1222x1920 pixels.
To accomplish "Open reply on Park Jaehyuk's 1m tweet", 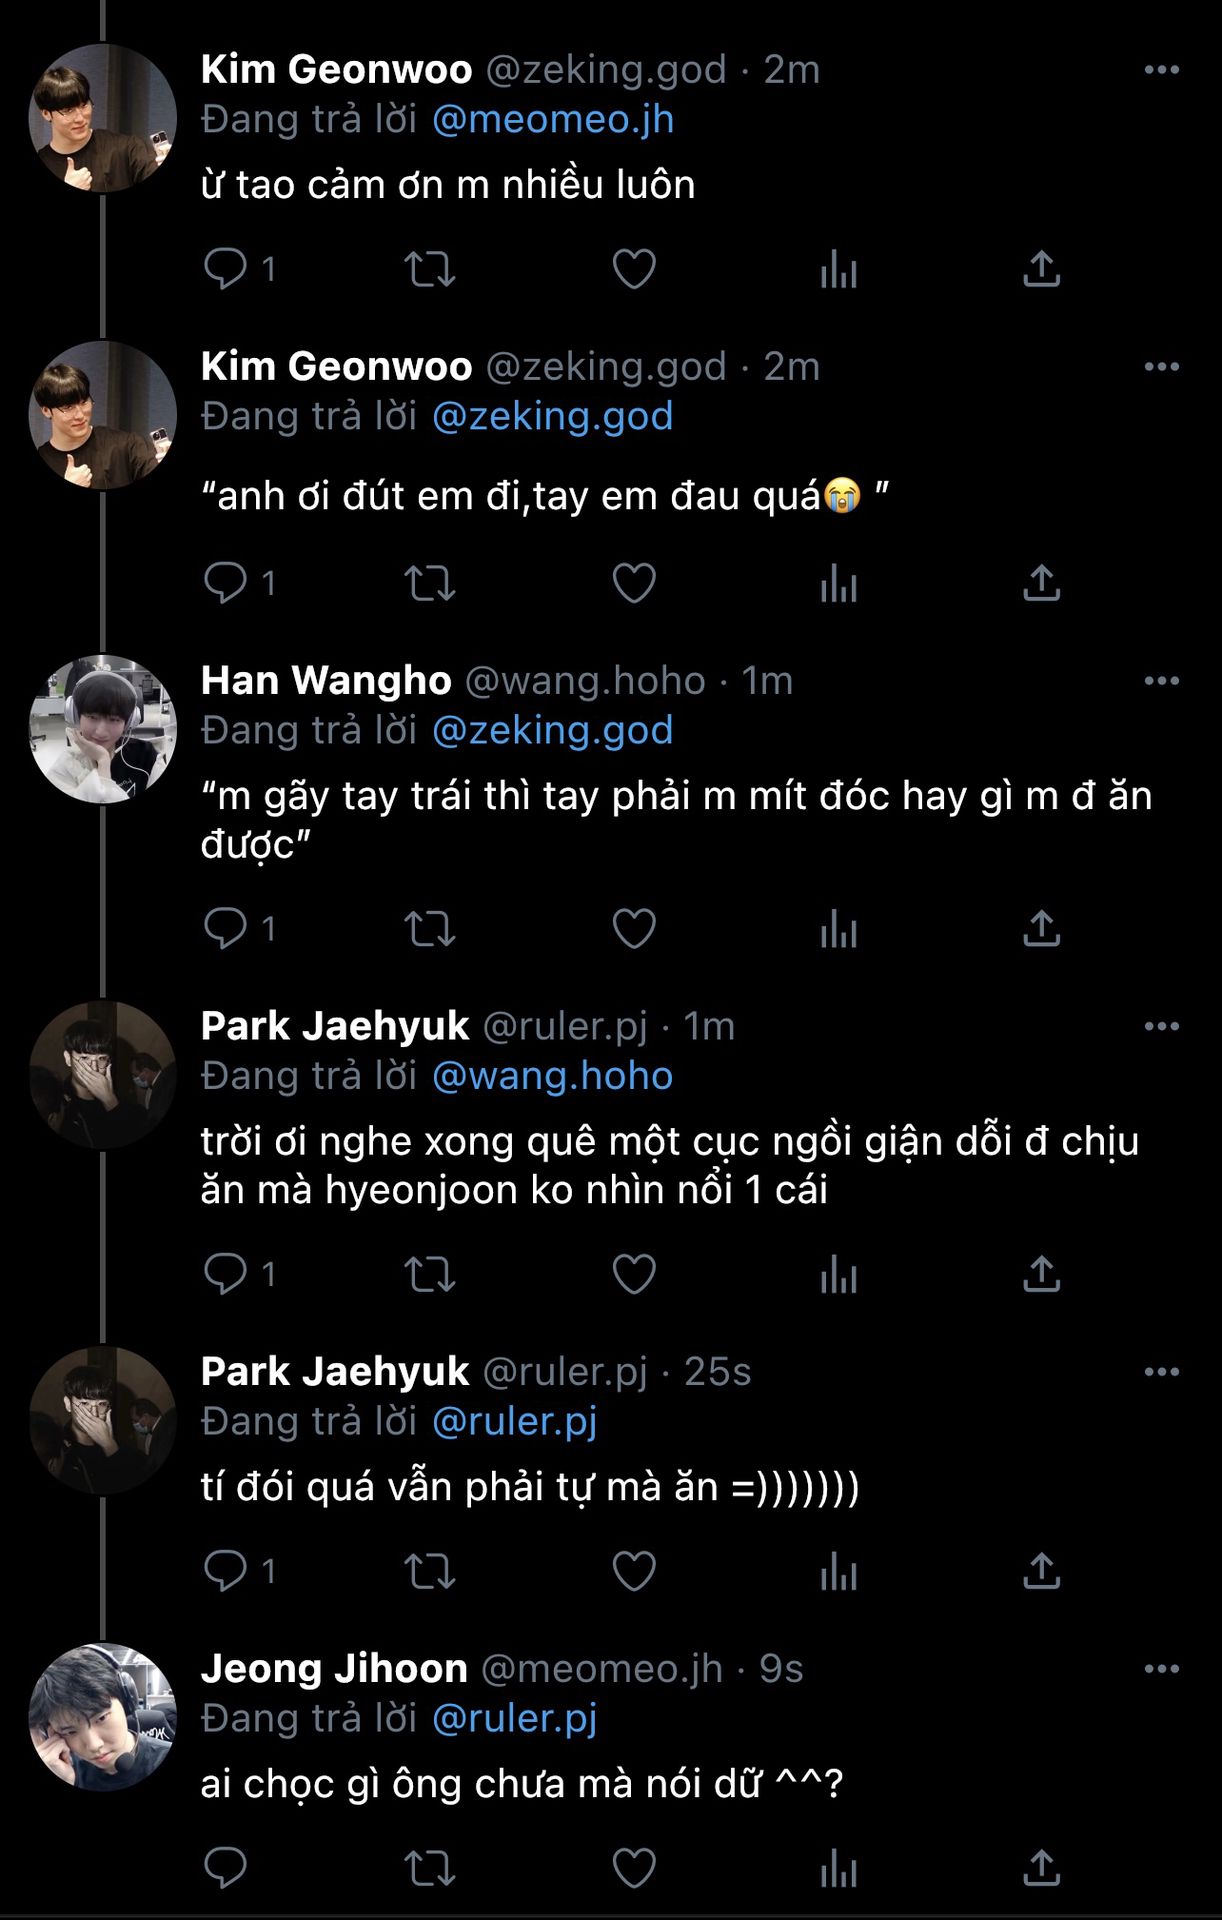I will click(x=225, y=1274).
